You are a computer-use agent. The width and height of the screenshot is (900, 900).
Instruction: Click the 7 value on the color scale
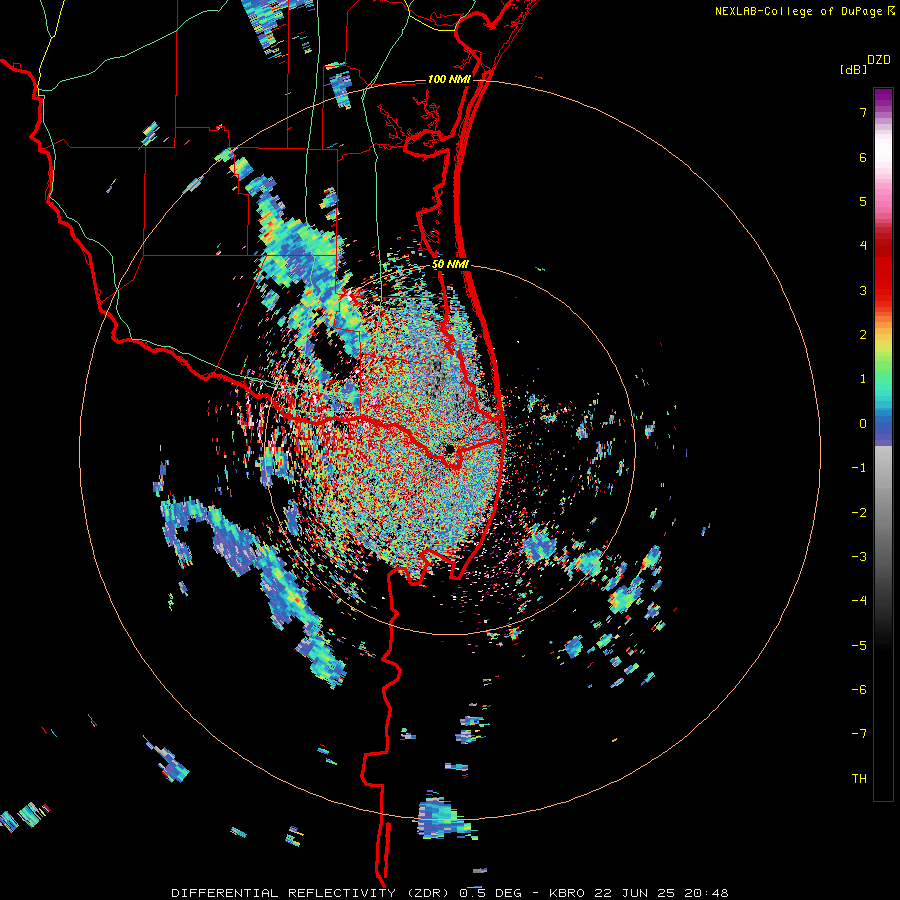click(863, 112)
